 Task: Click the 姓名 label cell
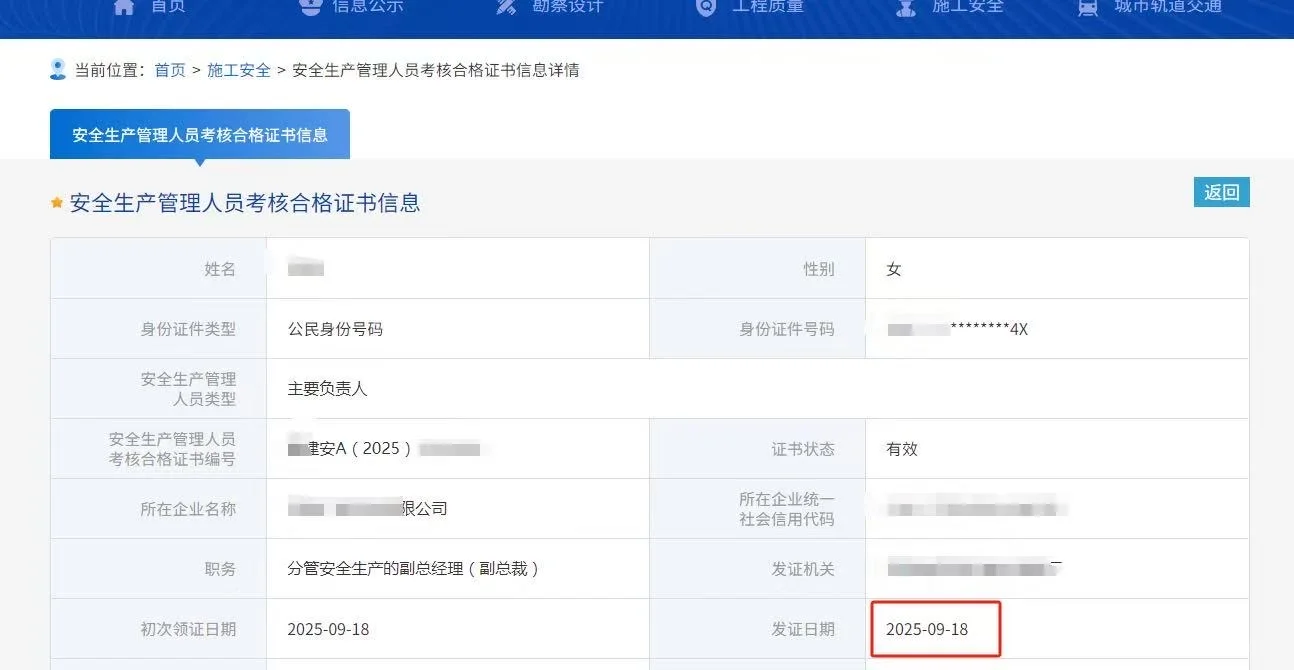click(159, 268)
